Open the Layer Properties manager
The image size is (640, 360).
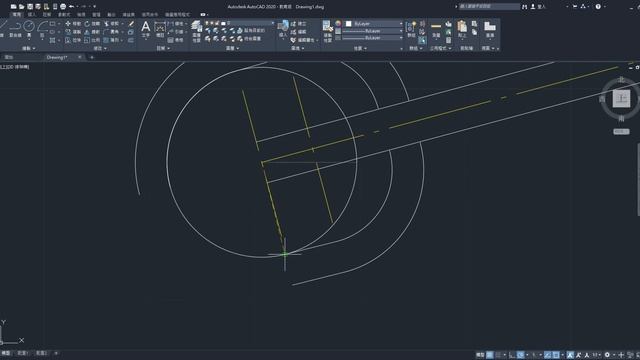tap(197, 31)
